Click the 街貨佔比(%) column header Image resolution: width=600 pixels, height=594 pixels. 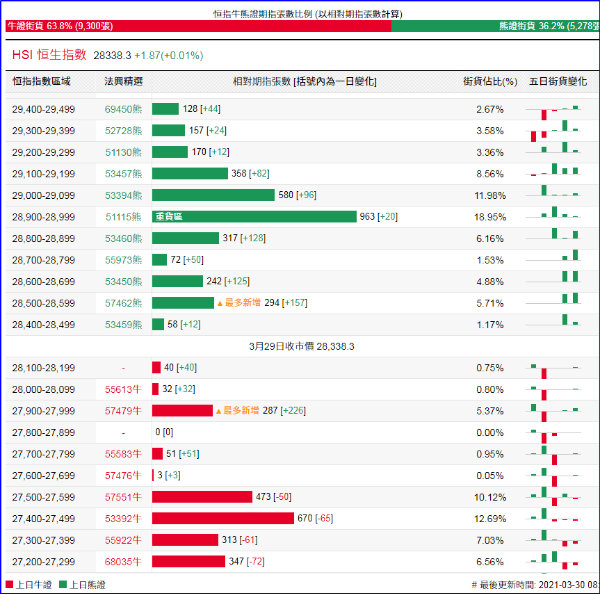click(x=490, y=82)
